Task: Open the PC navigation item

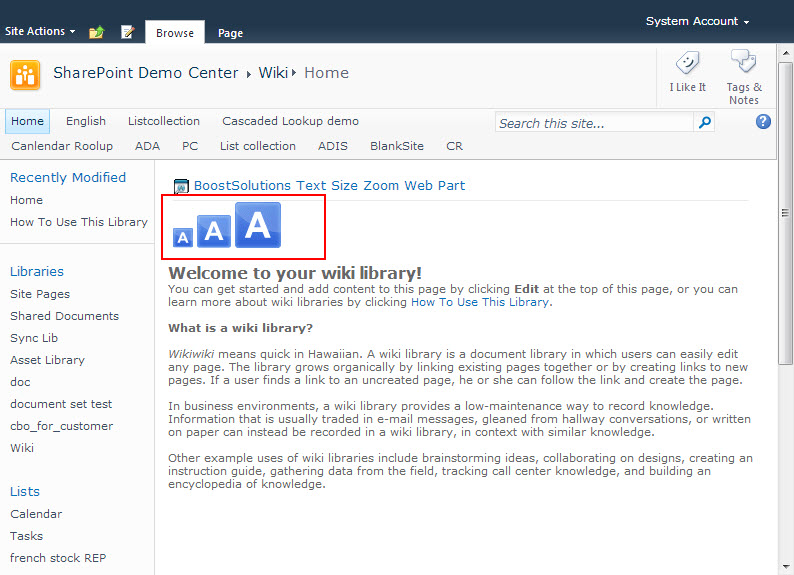Action: click(x=190, y=146)
